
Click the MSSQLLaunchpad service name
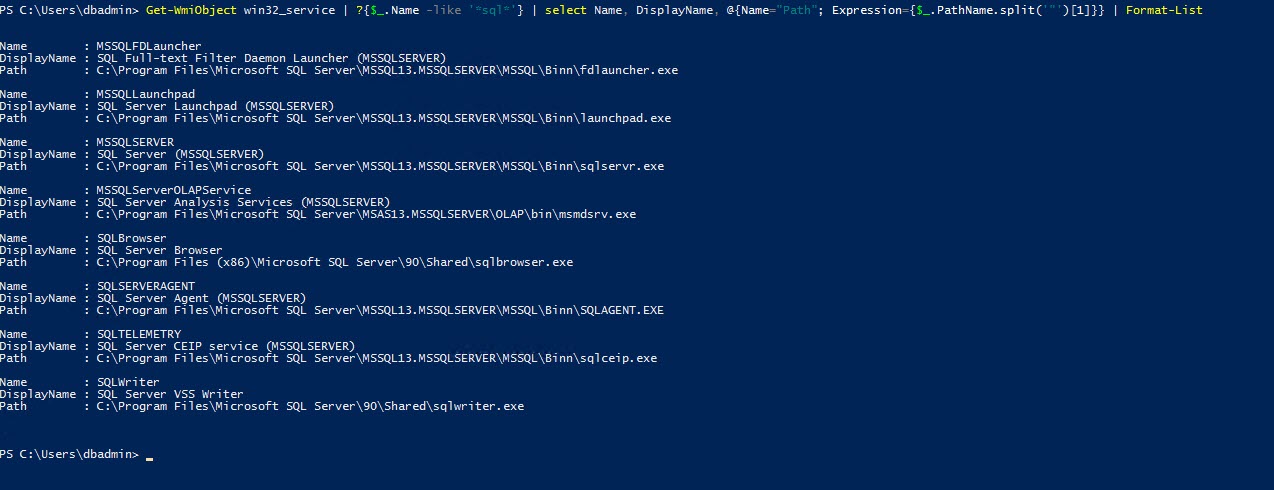(x=146, y=94)
